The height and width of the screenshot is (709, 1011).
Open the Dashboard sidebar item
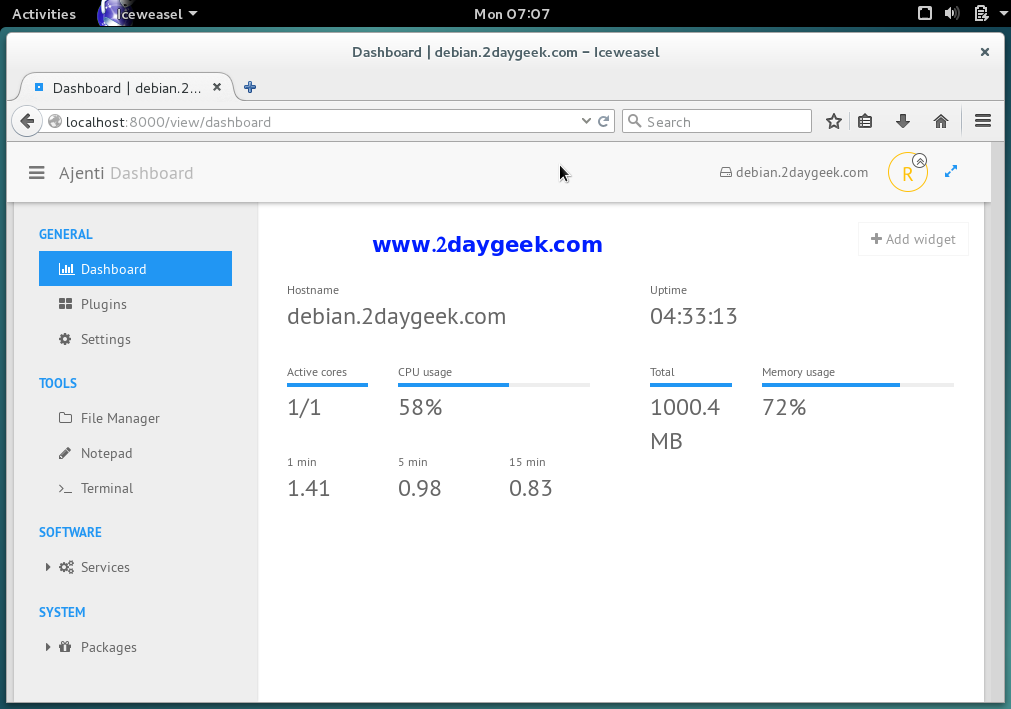pos(135,269)
